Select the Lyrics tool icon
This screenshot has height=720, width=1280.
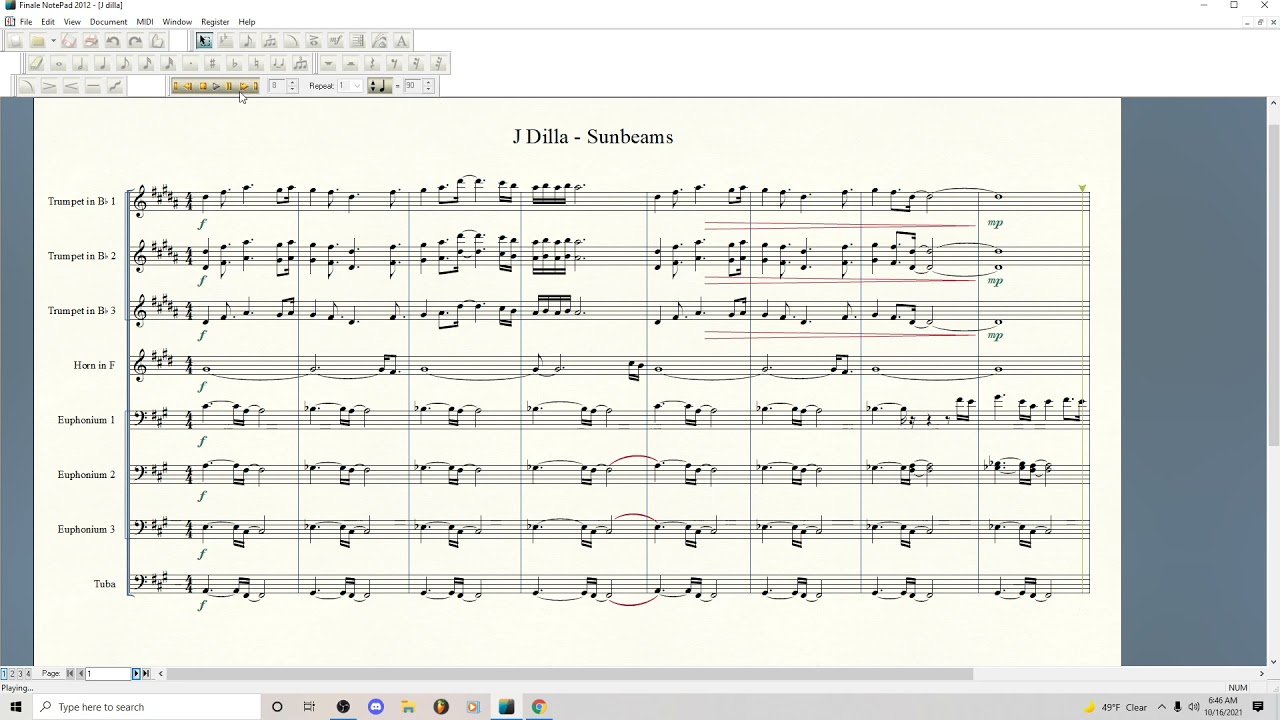(x=379, y=41)
